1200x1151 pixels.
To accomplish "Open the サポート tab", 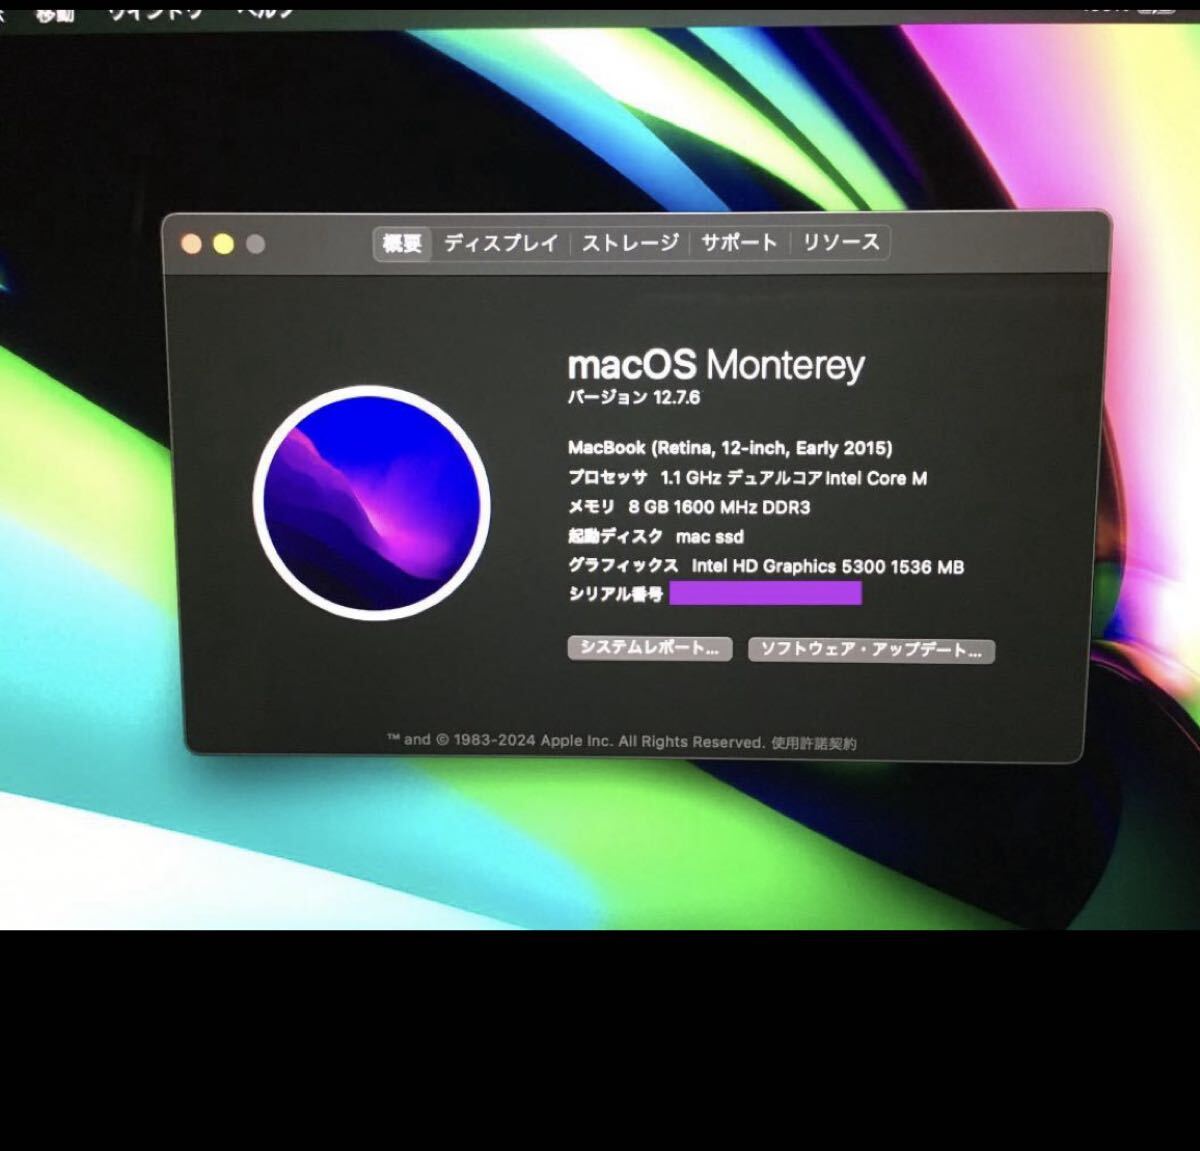I will click(x=739, y=242).
